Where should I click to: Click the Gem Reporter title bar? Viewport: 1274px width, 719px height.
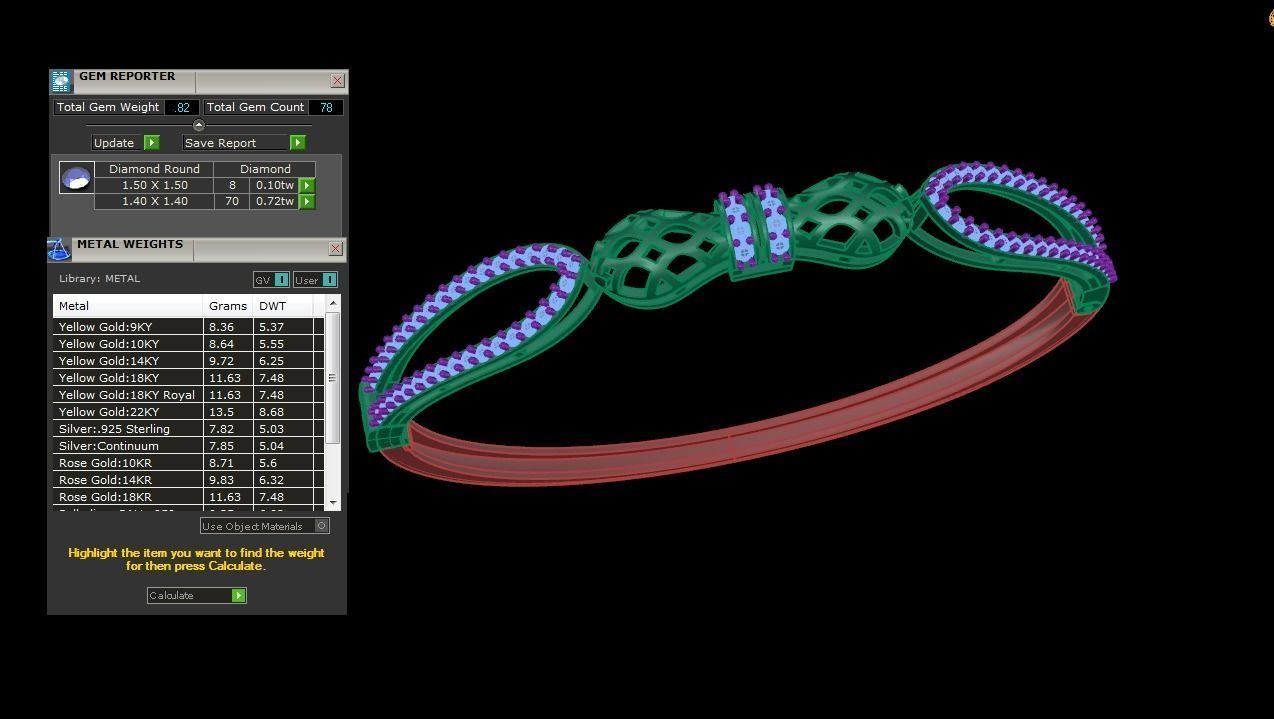click(x=200, y=80)
